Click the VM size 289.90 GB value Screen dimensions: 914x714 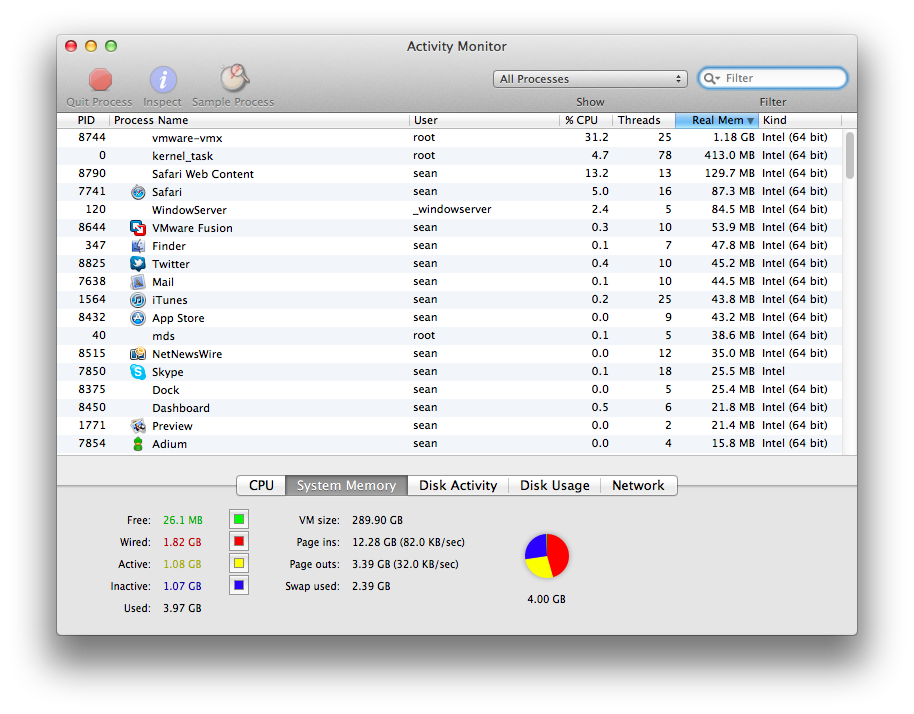click(x=377, y=520)
